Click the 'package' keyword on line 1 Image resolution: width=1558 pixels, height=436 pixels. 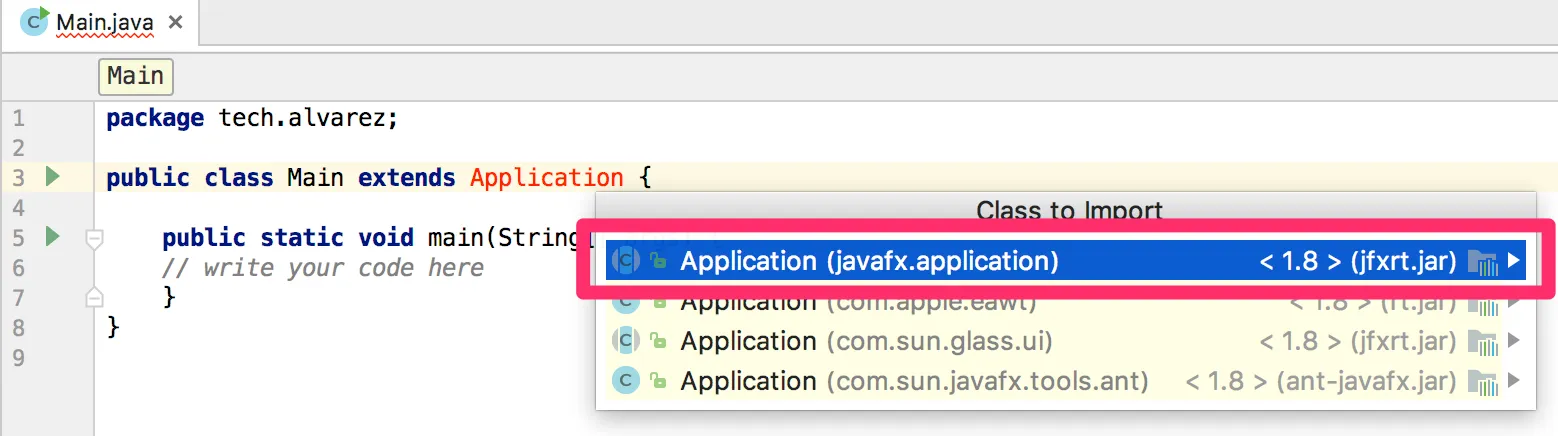pos(155,119)
